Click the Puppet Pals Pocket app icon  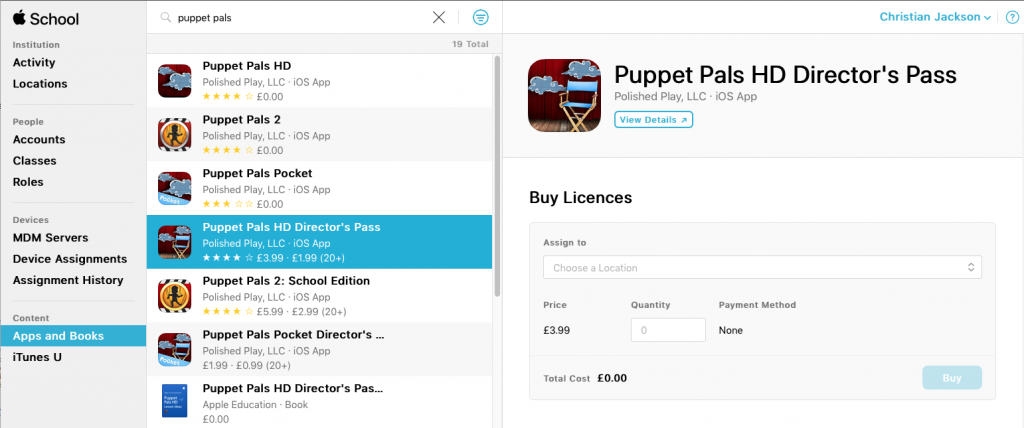click(174, 188)
